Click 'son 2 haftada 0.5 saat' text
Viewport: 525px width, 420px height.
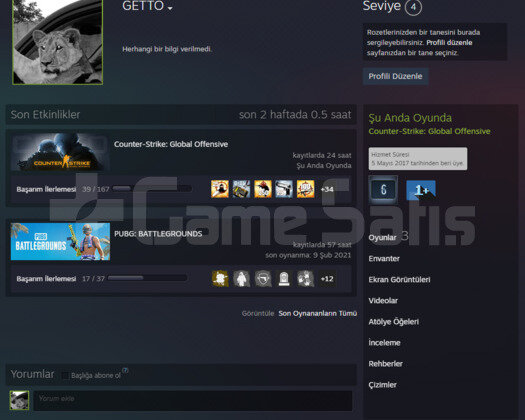coord(295,115)
